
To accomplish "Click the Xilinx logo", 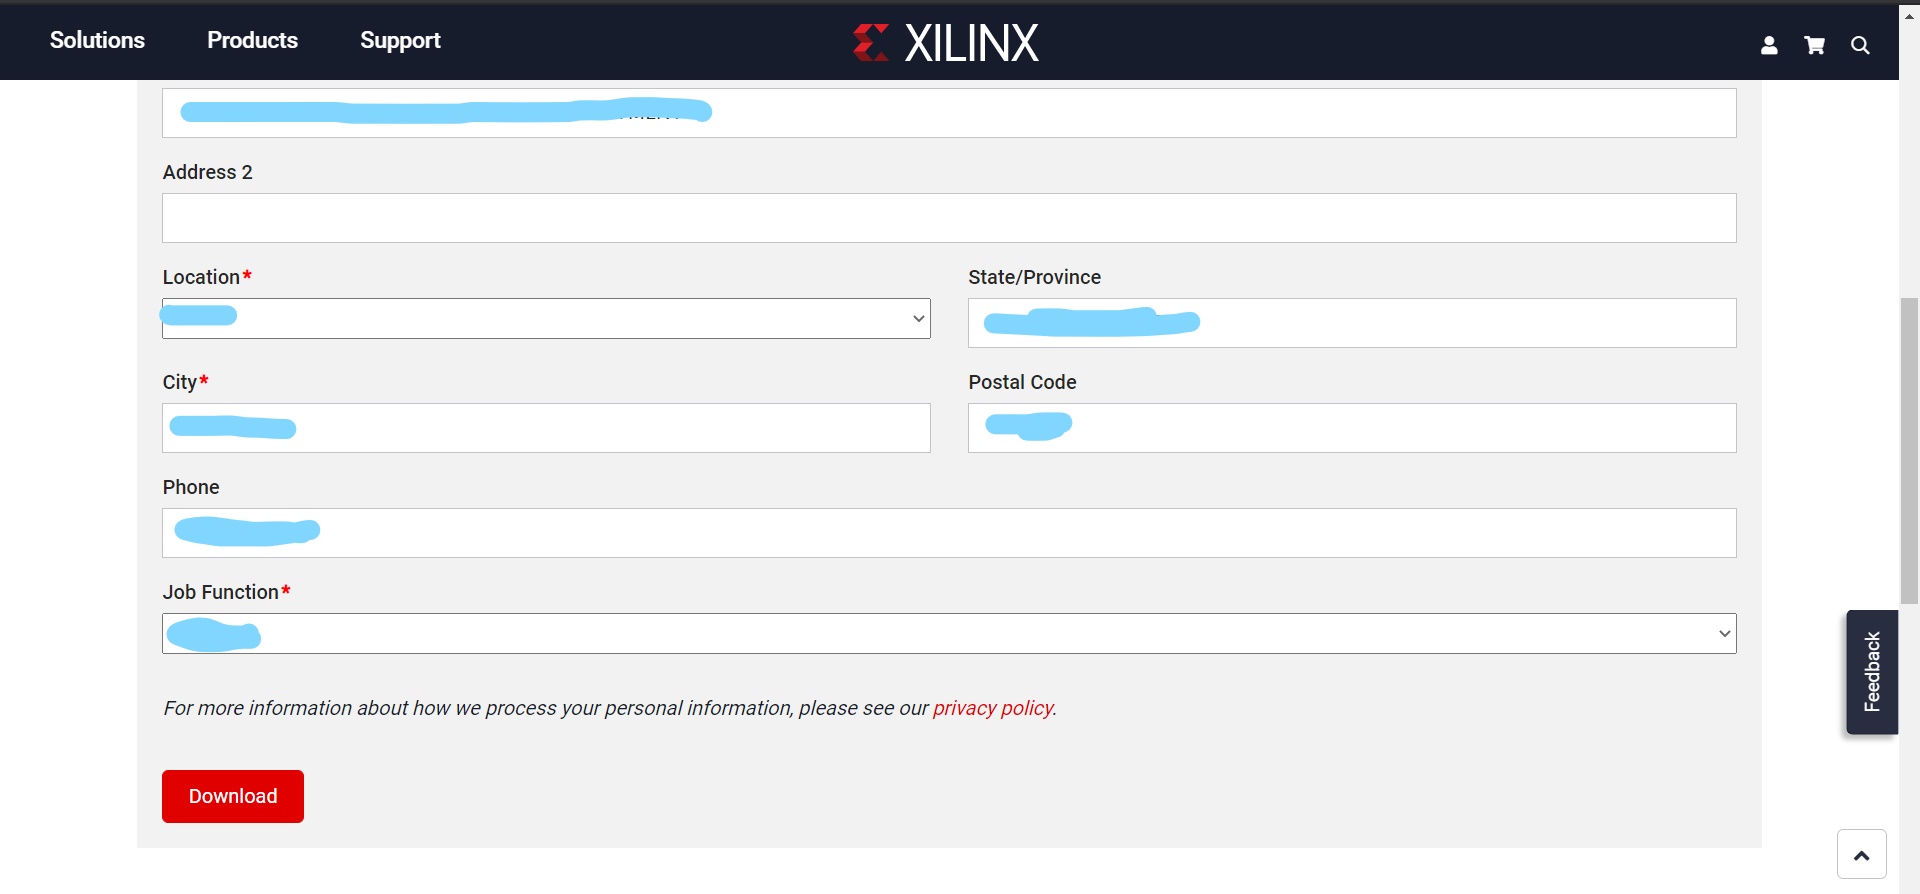I will pos(945,43).
